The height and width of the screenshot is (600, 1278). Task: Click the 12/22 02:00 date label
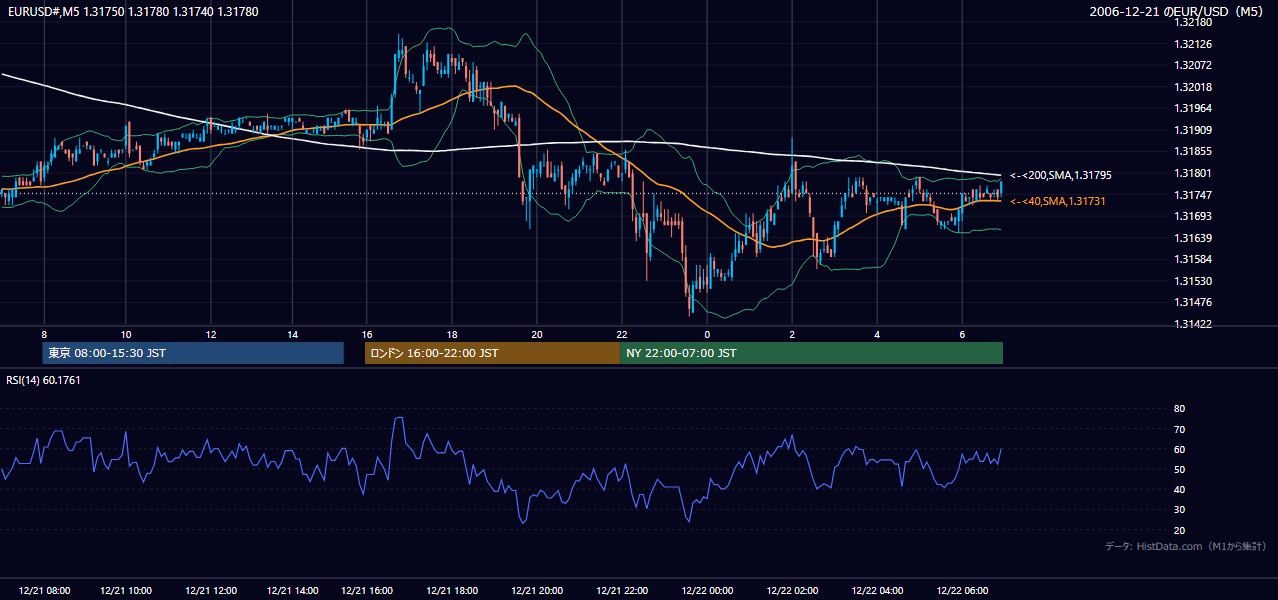coord(792,591)
